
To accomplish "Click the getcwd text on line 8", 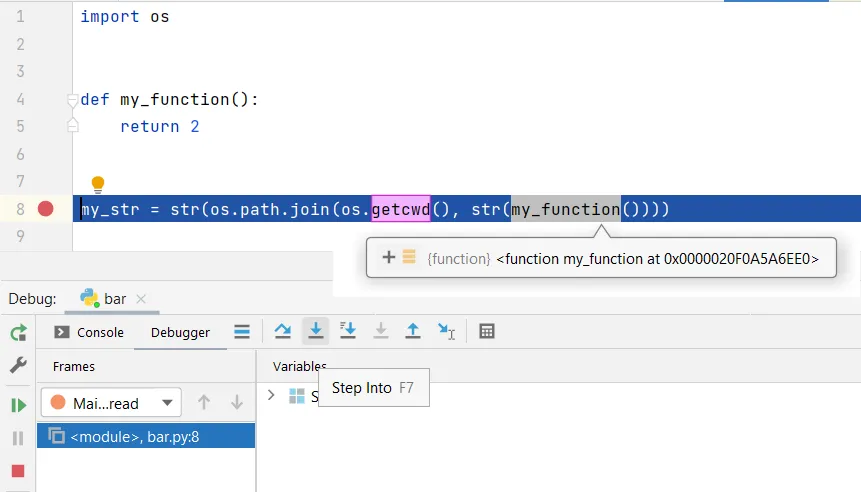I will click(x=401, y=209).
